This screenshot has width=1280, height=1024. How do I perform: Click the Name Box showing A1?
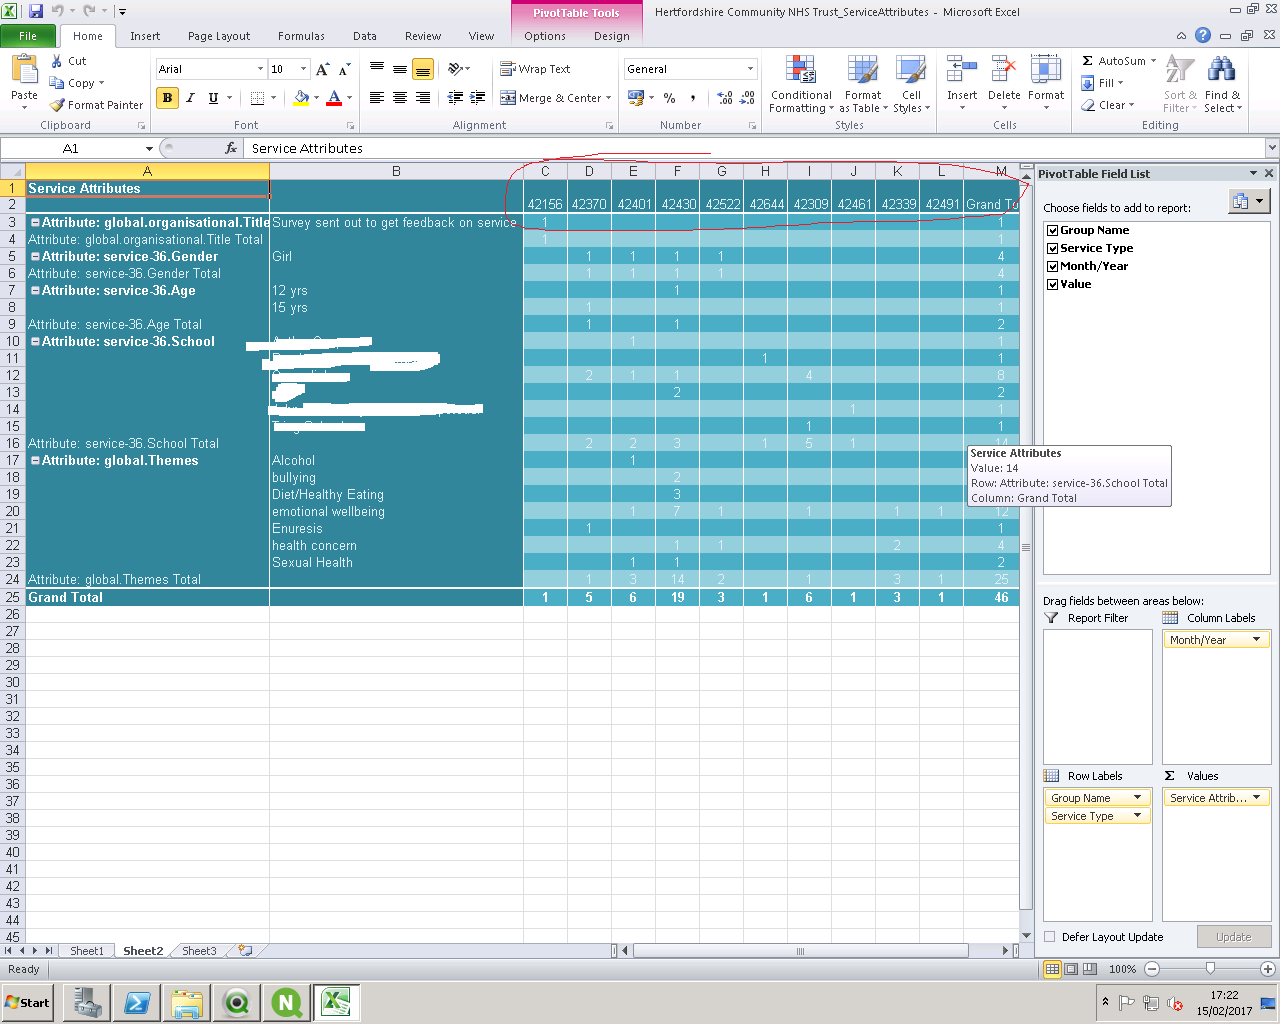[x=71, y=148]
